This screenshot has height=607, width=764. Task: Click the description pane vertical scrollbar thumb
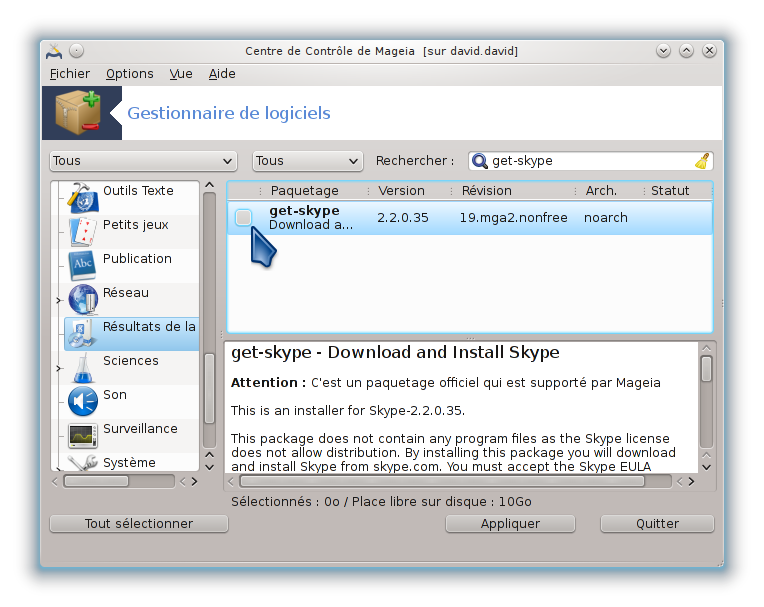click(706, 369)
